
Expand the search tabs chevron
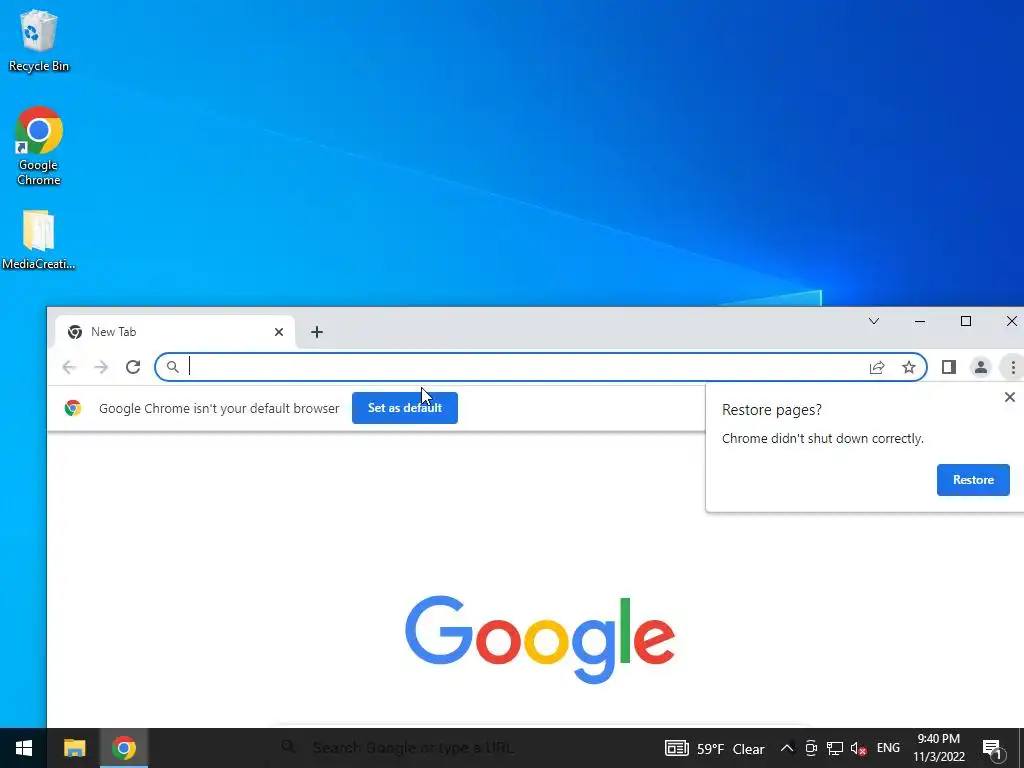(874, 321)
